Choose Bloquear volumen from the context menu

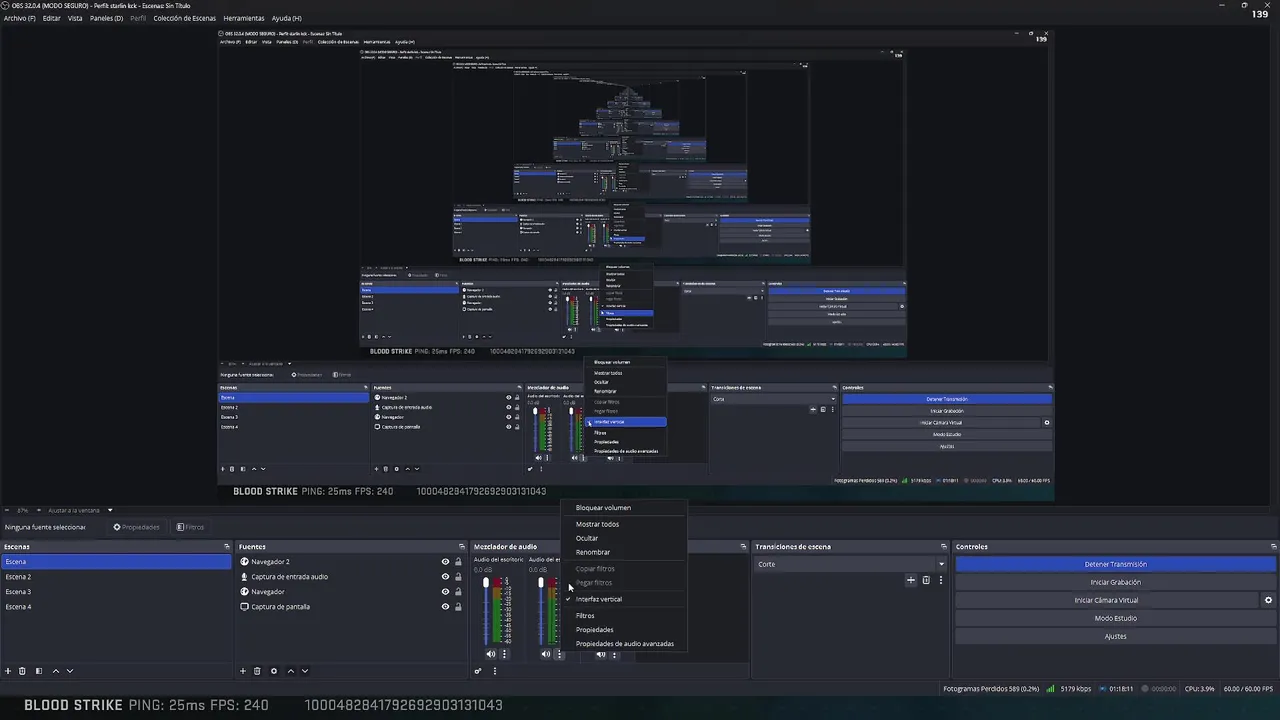click(625, 508)
